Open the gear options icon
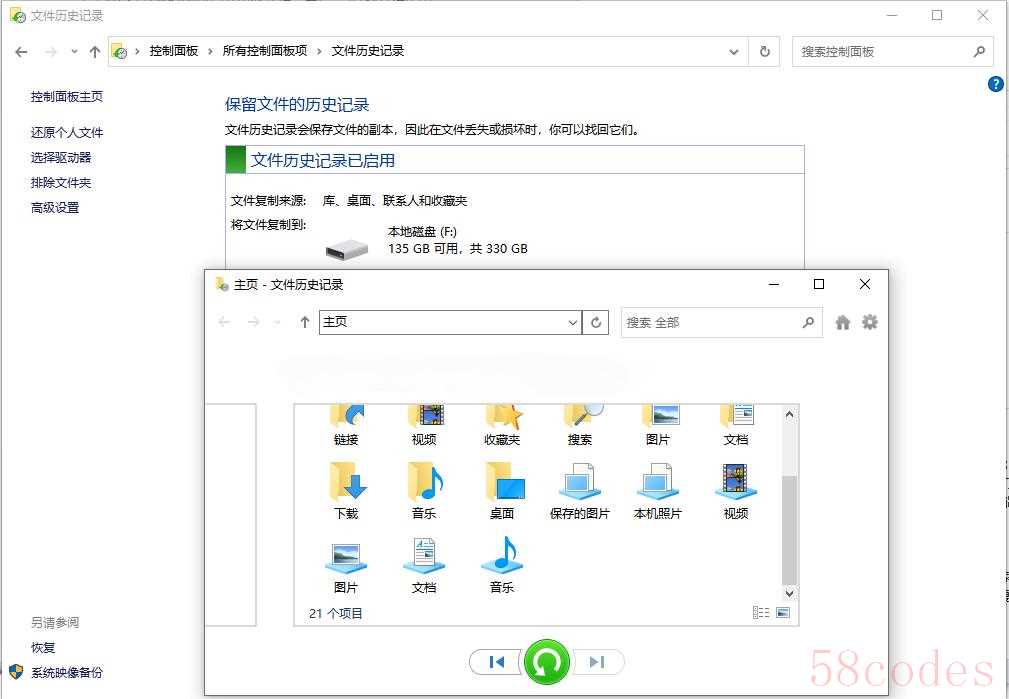This screenshot has width=1009, height=699. coord(869,321)
